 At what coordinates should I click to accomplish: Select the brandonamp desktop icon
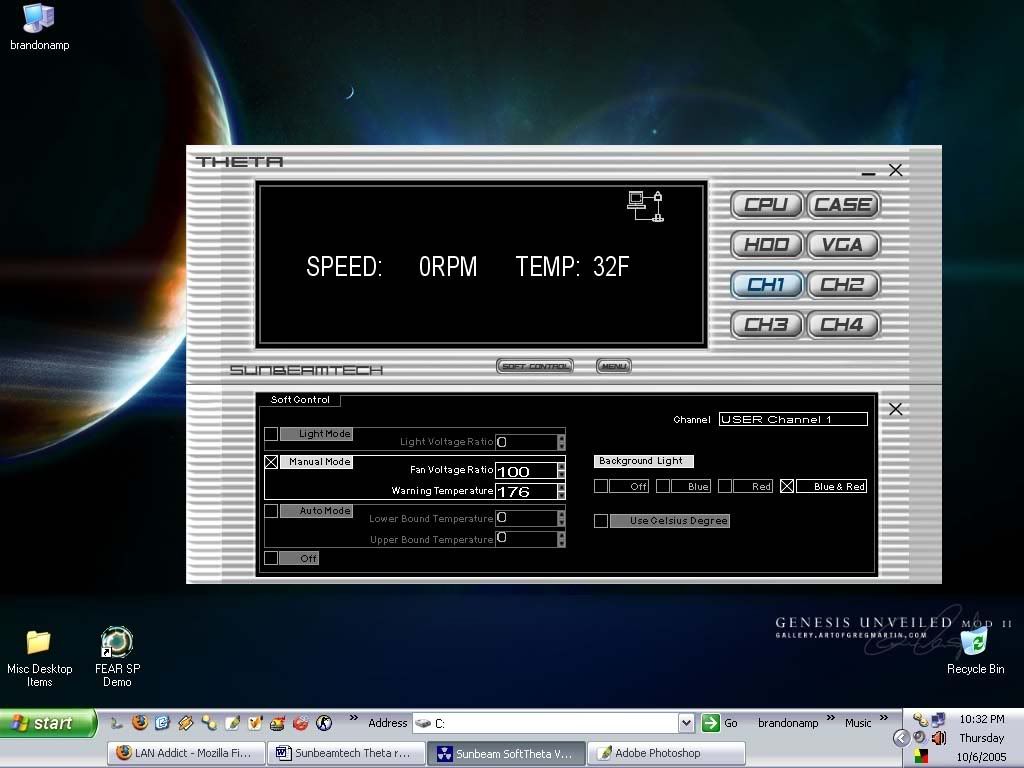39,27
